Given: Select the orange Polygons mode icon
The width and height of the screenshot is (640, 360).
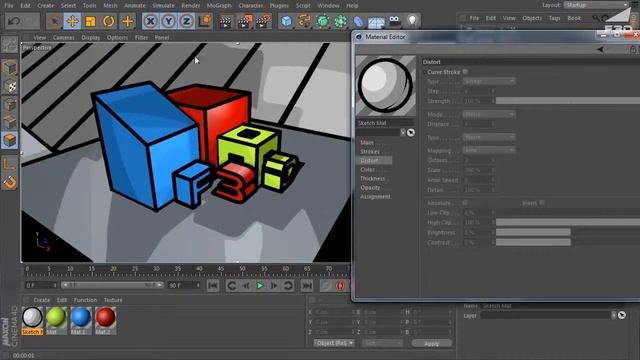Looking at the screenshot, I should pos(9,140).
